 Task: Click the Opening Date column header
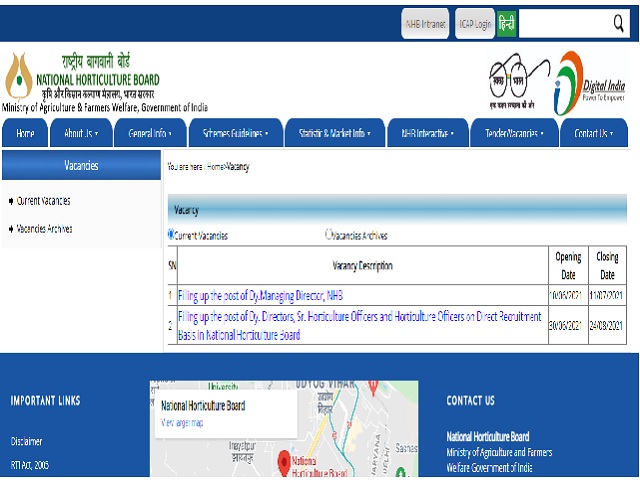click(568, 265)
